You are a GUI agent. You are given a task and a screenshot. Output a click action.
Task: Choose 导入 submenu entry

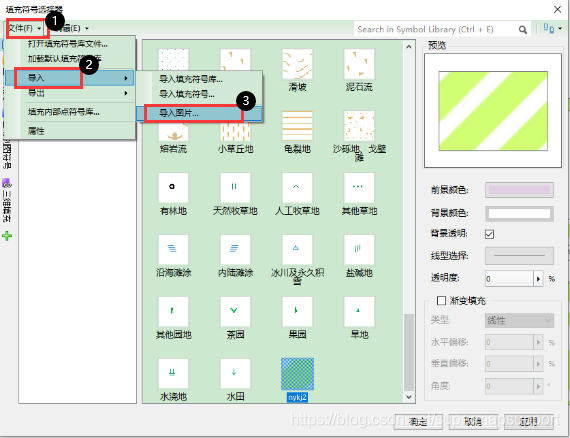(x=70, y=78)
